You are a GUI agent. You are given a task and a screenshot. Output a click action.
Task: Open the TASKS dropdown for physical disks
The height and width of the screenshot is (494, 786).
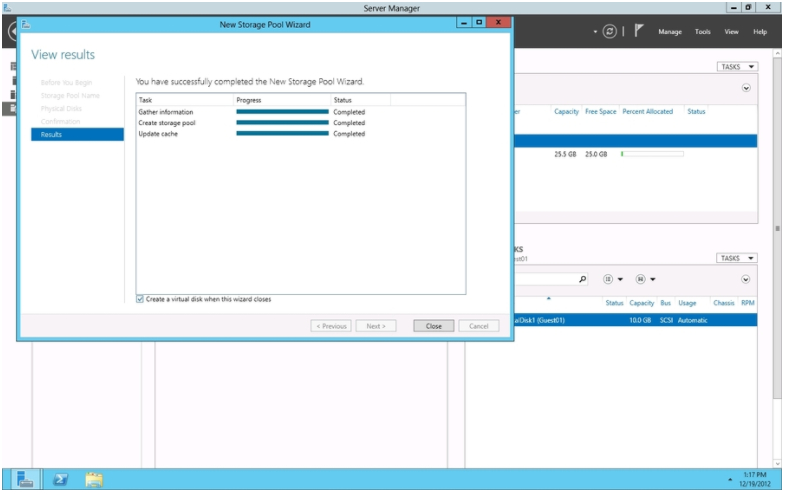736,258
